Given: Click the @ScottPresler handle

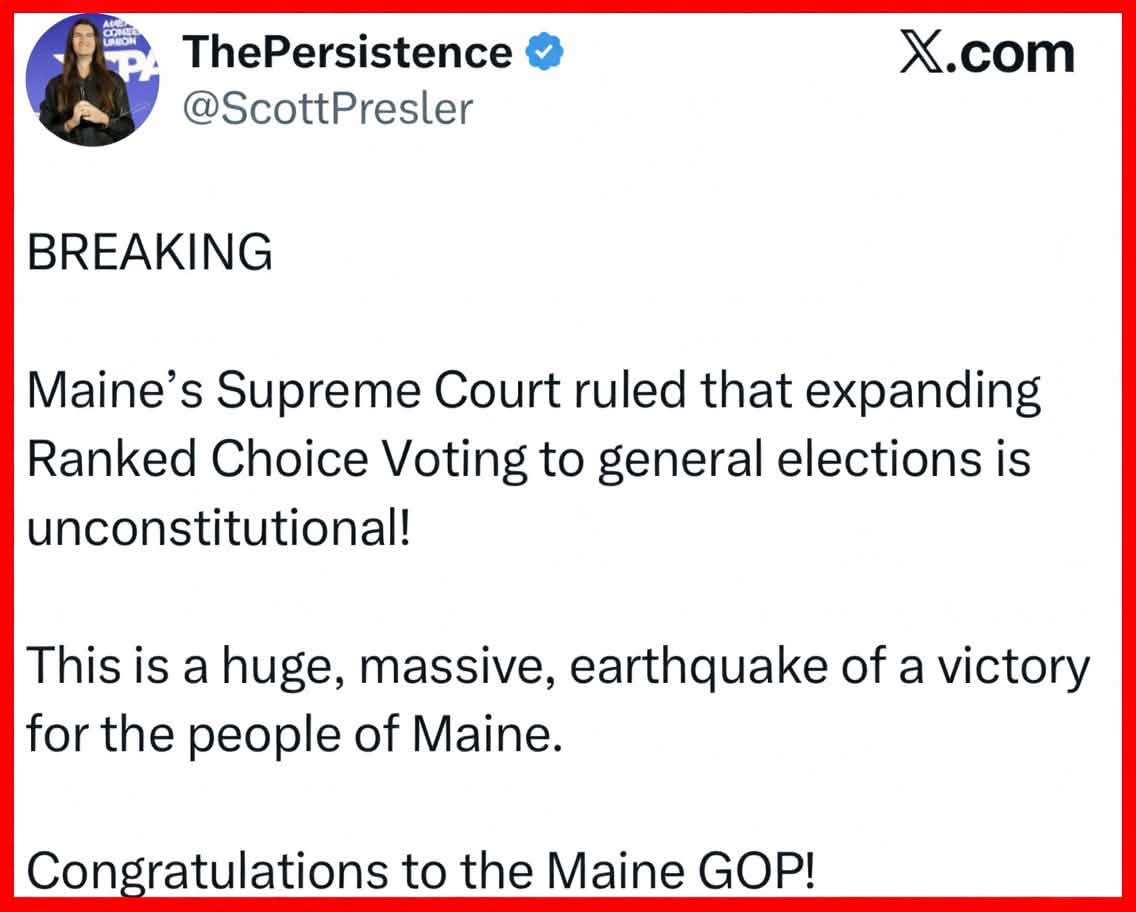Looking at the screenshot, I should (x=327, y=108).
